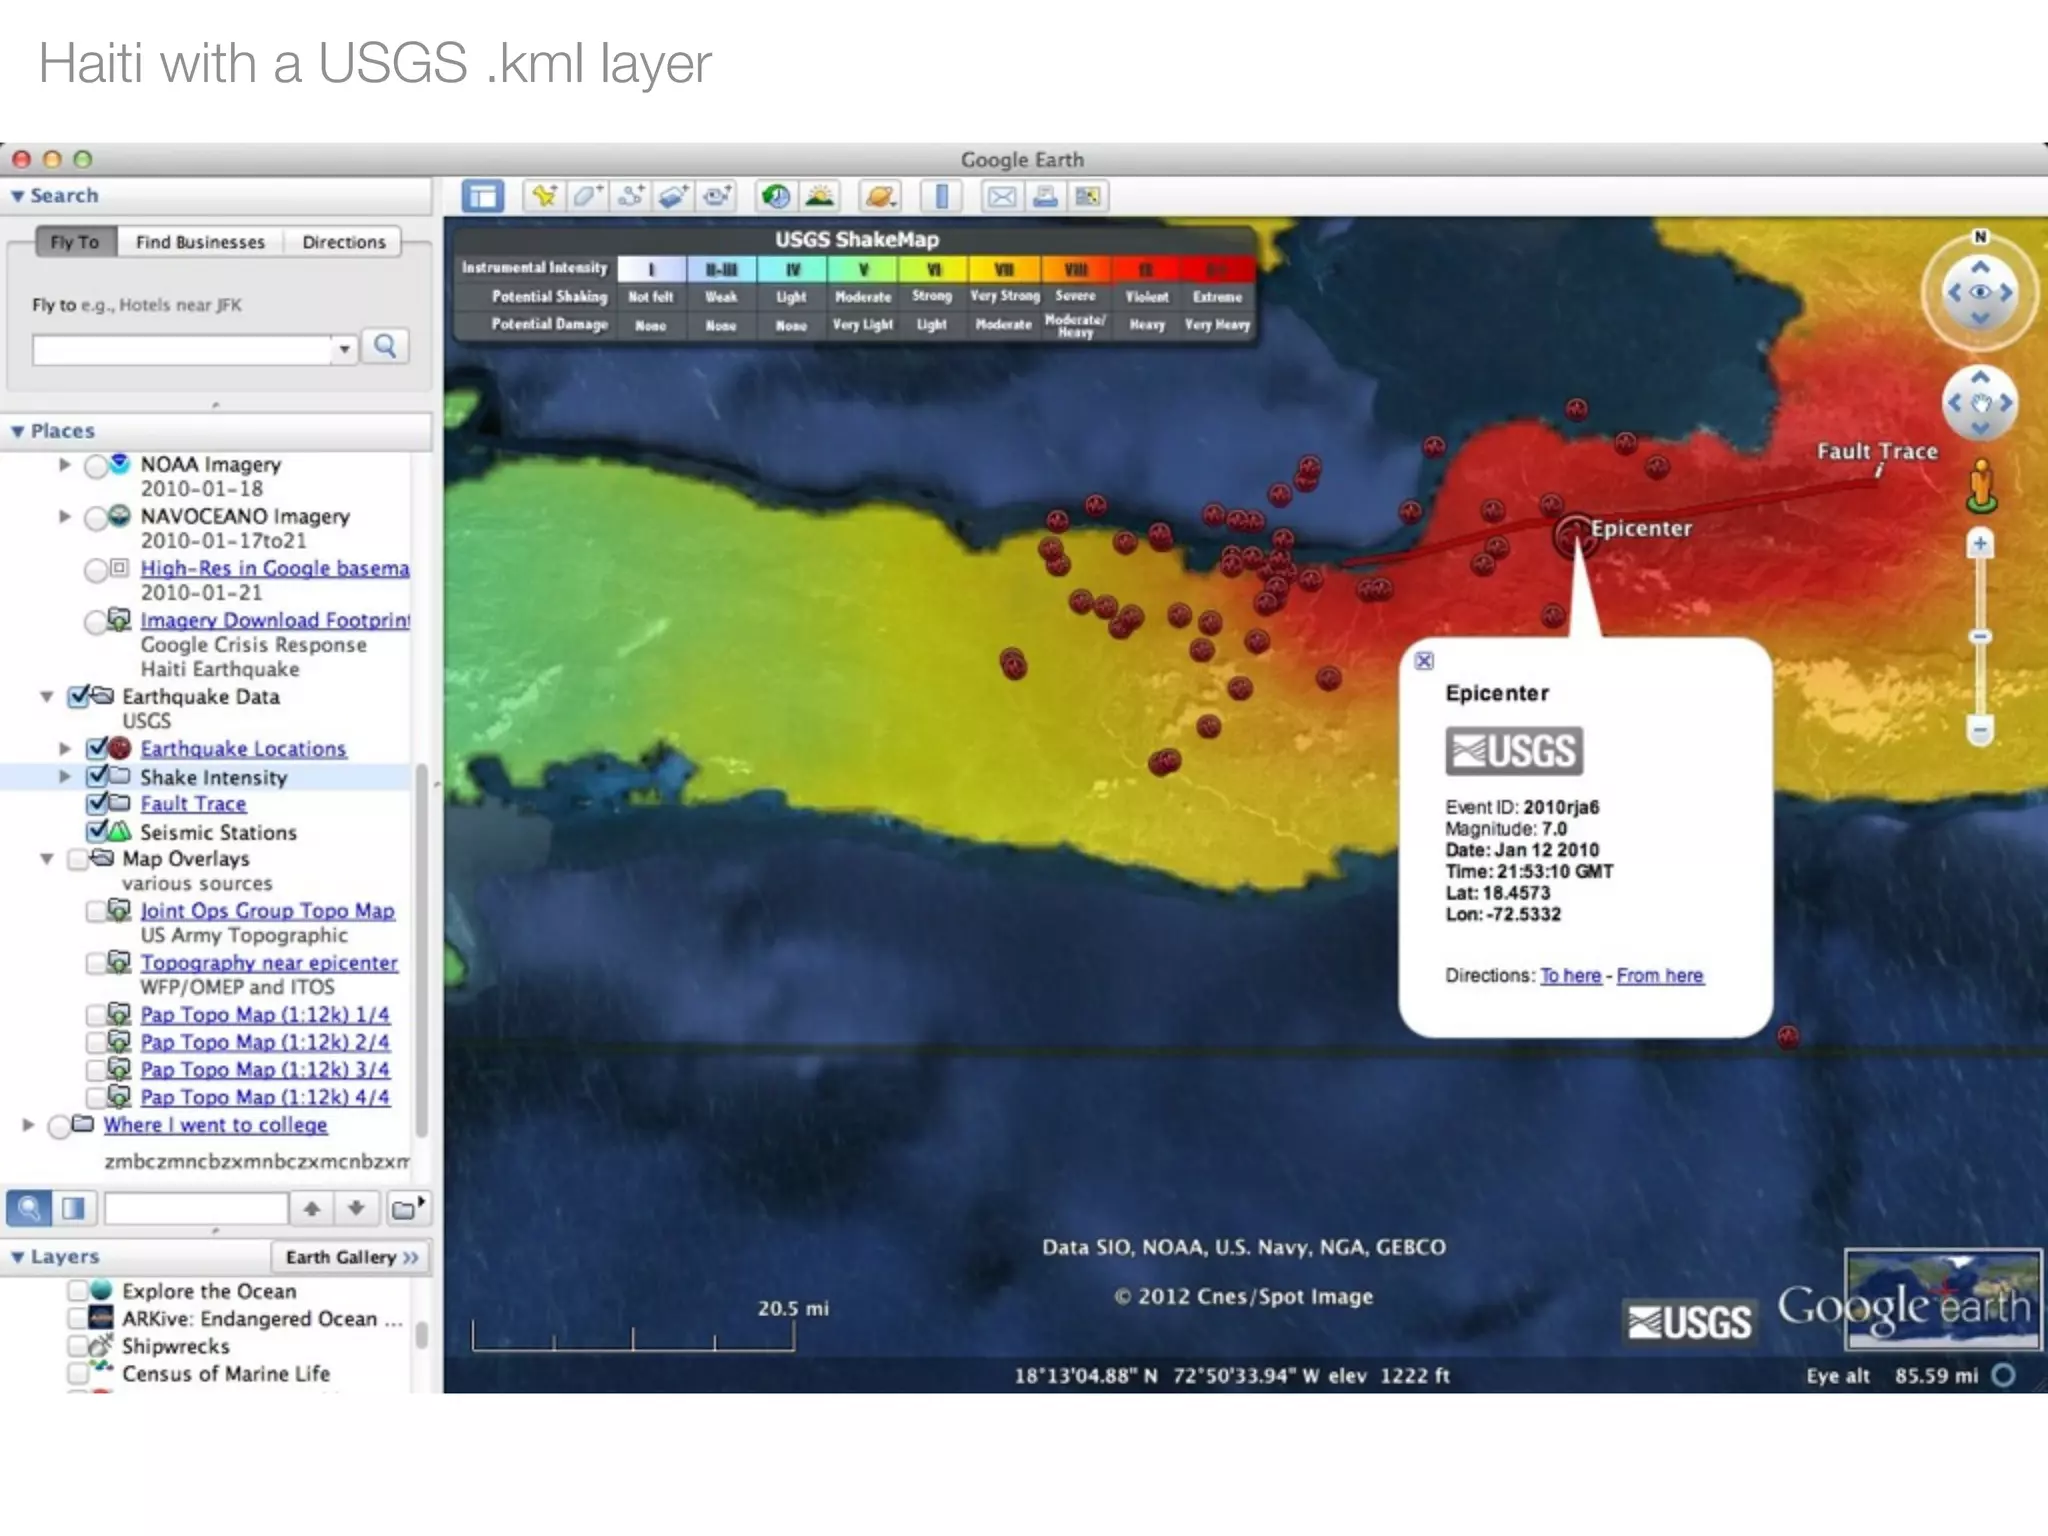Select the NOAA Imagery radio button
2048x1536 pixels.
pyautogui.click(x=96, y=466)
